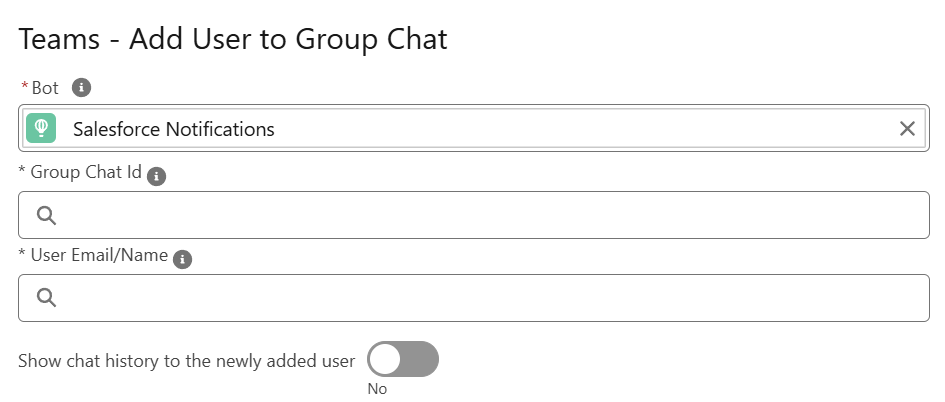Click the 'User Email/Name' label
Viewport: 945px width, 402px height.
pyautogui.click(x=99, y=256)
